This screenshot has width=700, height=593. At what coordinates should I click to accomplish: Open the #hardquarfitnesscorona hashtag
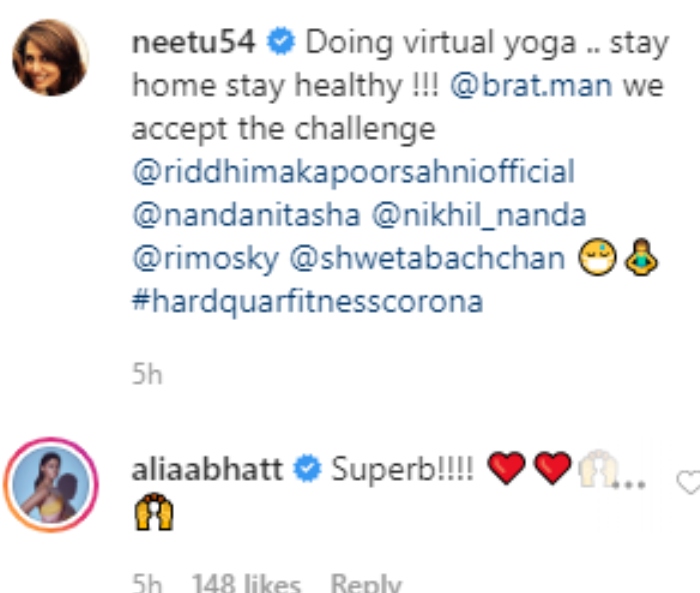pyautogui.click(x=307, y=300)
